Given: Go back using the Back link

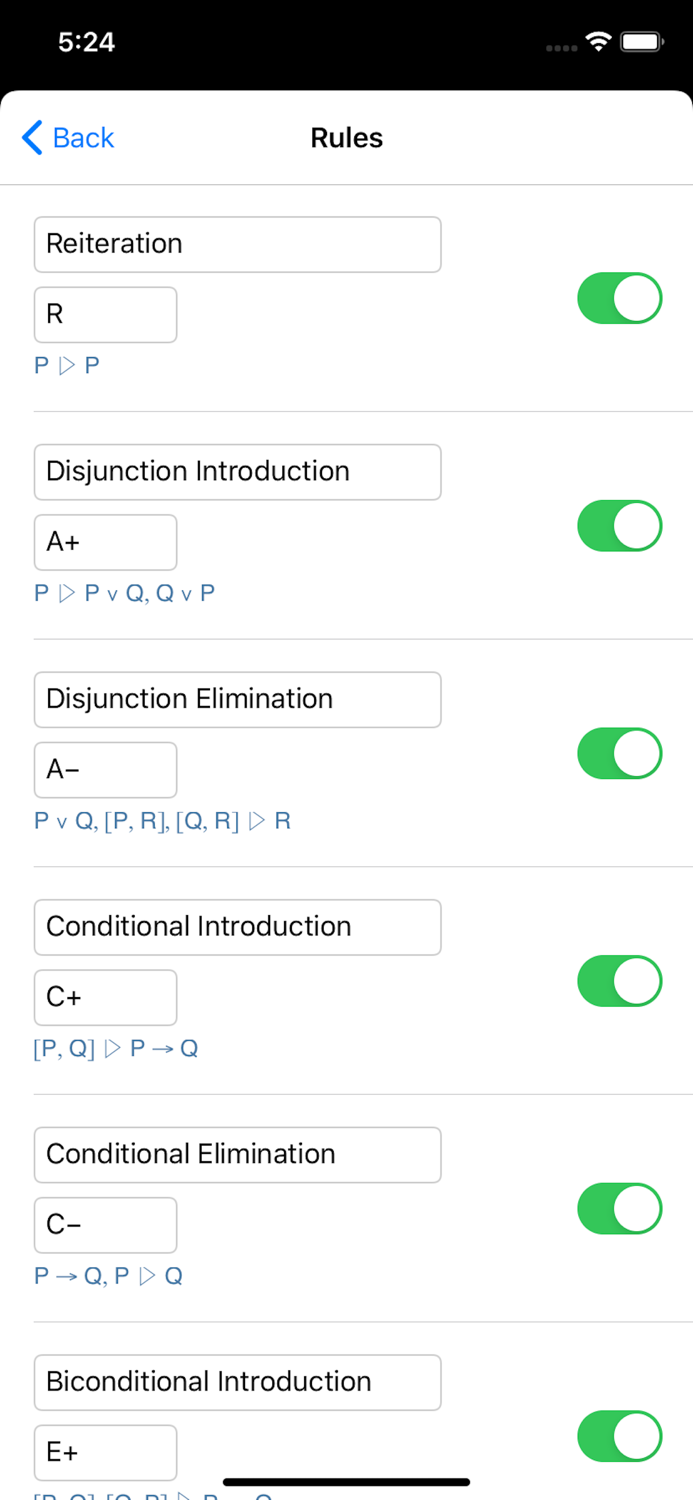Looking at the screenshot, I should [83, 138].
